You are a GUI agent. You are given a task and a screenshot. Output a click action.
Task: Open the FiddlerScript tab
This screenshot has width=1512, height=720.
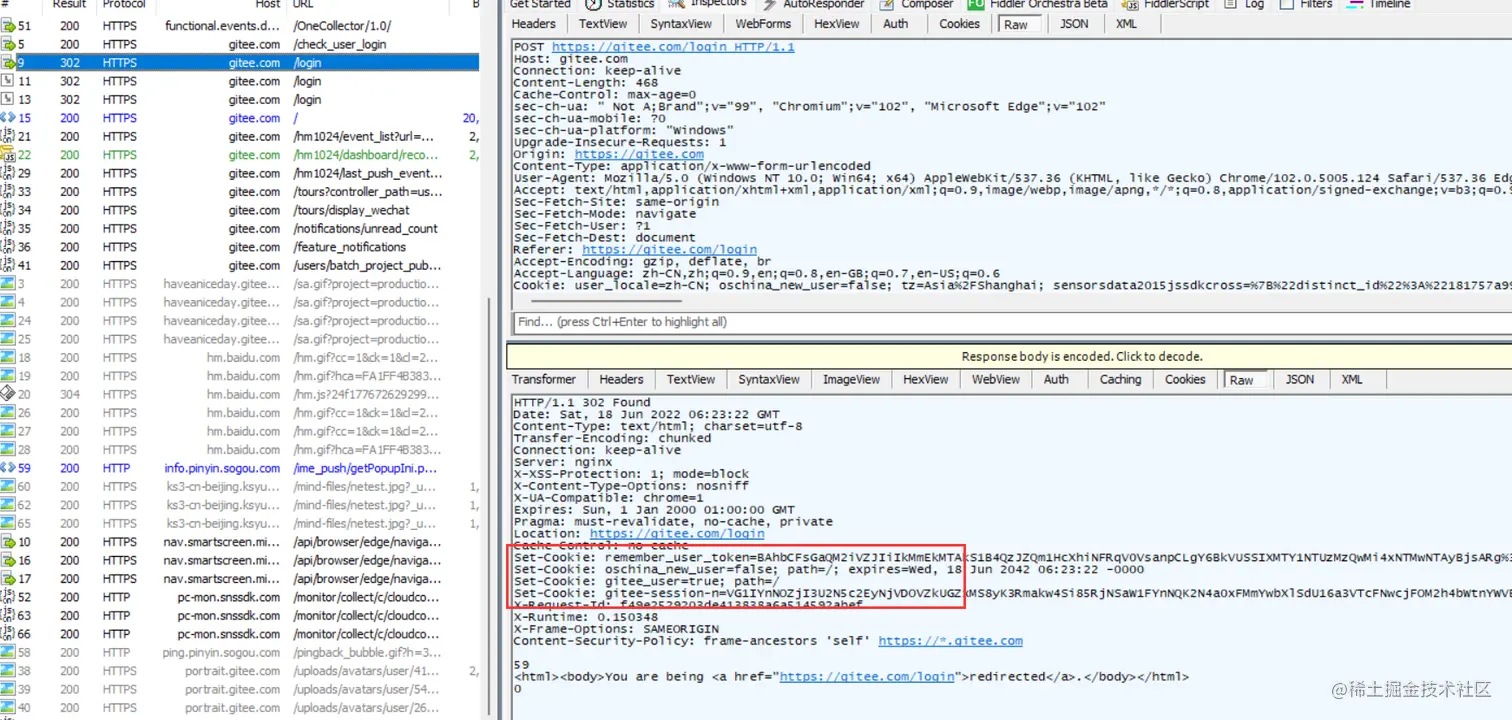tap(1166, 4)
